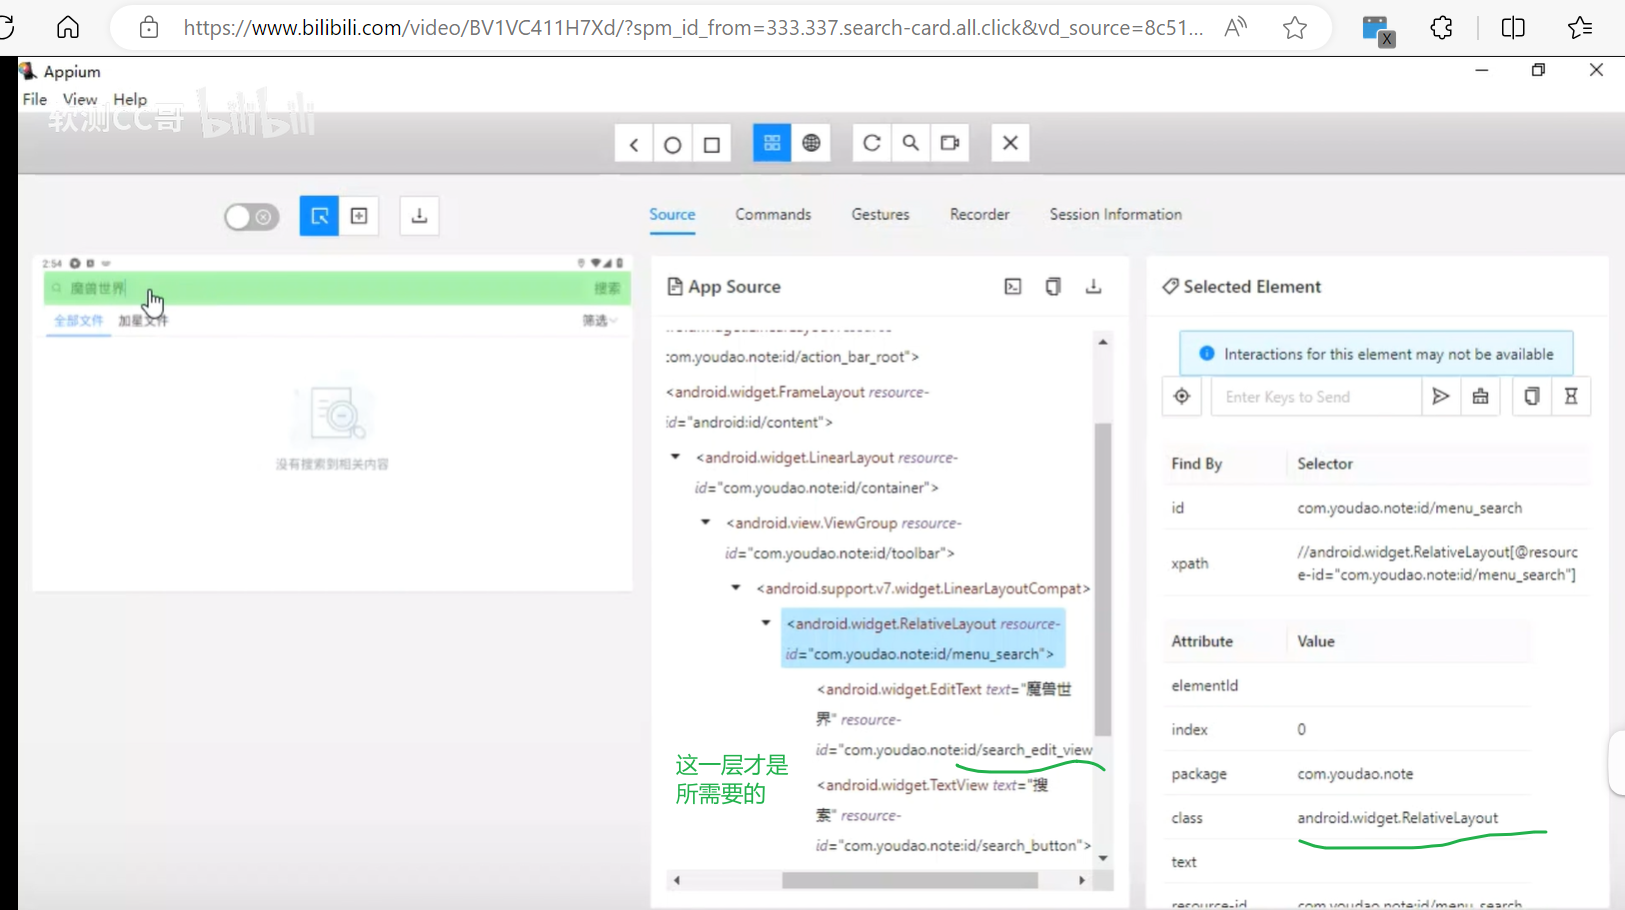Add page to favorites star icon
The width and height of the screenshot is (1625, 910).
point(1295,28)
